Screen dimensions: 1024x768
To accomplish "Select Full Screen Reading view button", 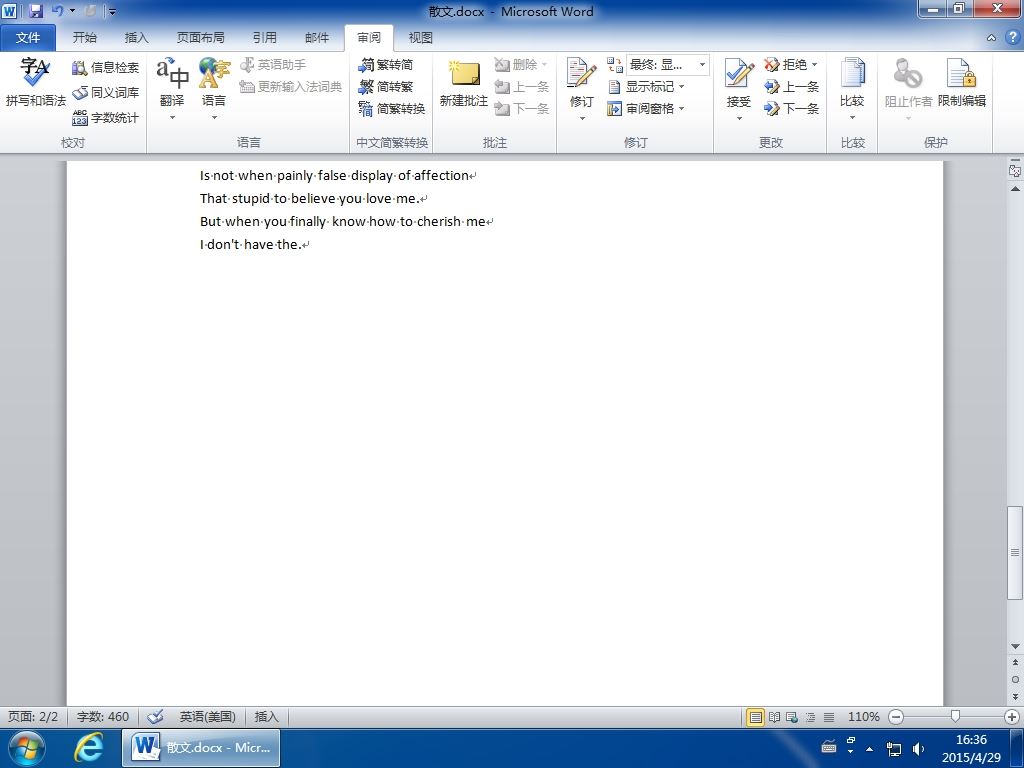I will click(x=775, y=717).
